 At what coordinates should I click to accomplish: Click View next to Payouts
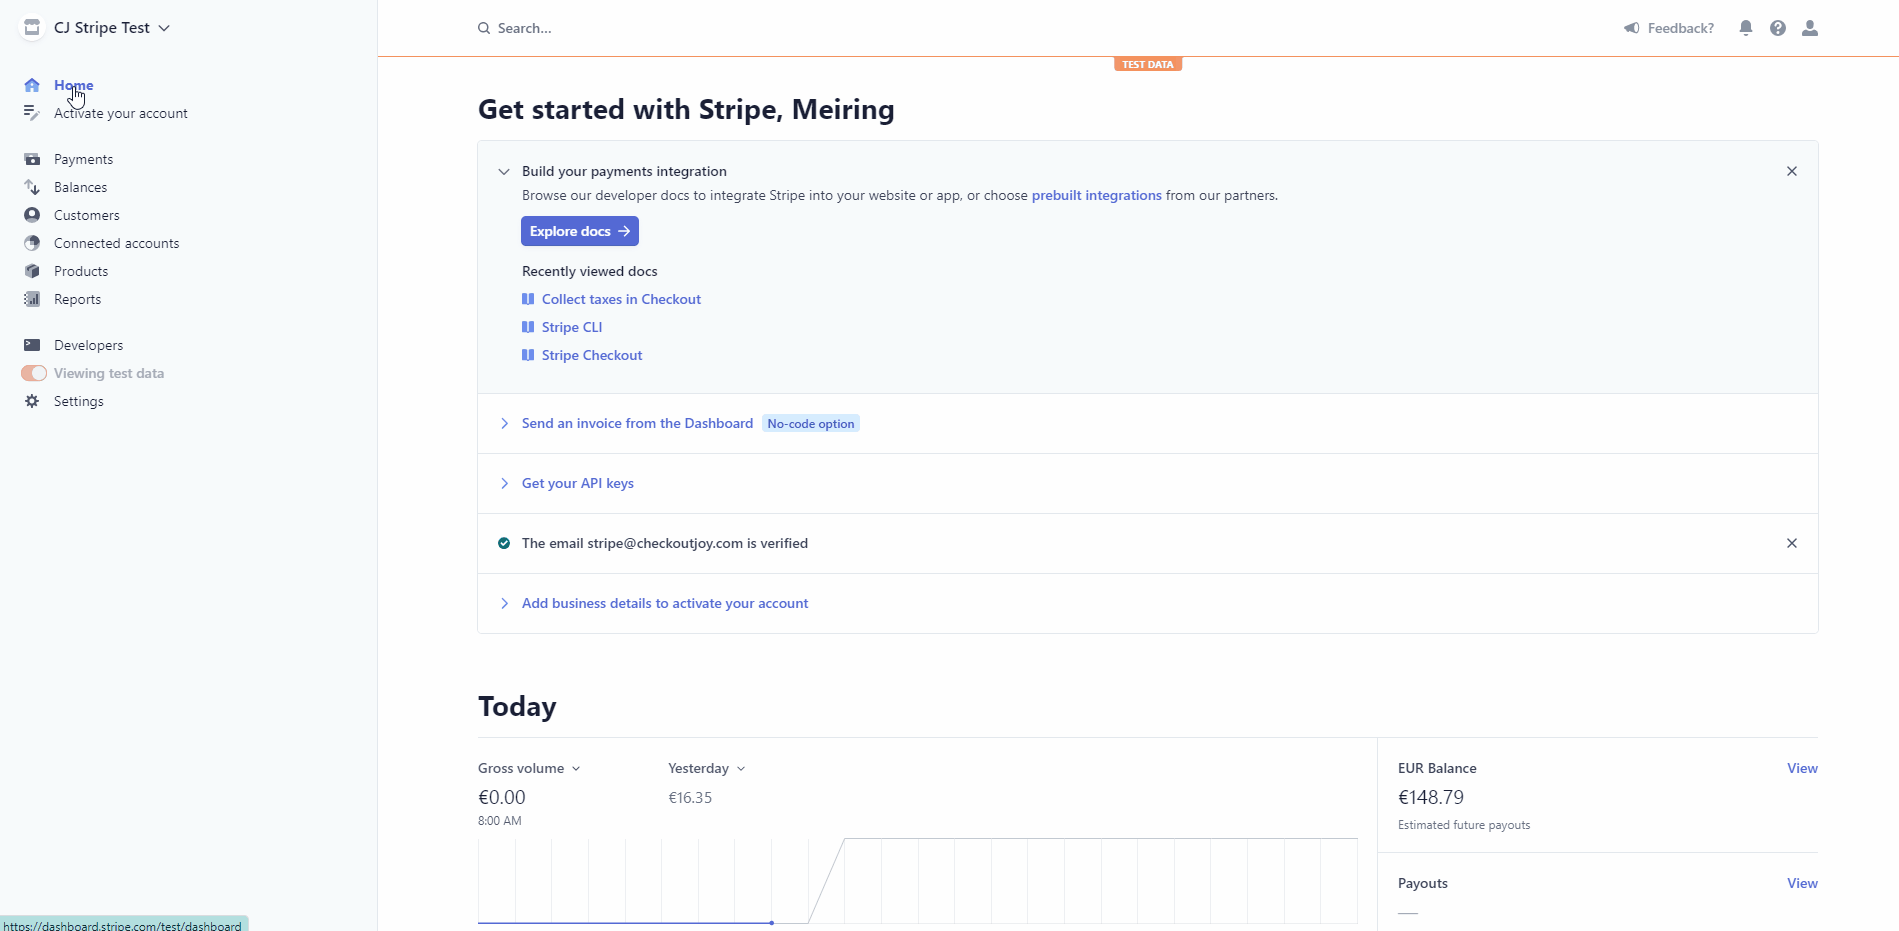click(1802, 883)
